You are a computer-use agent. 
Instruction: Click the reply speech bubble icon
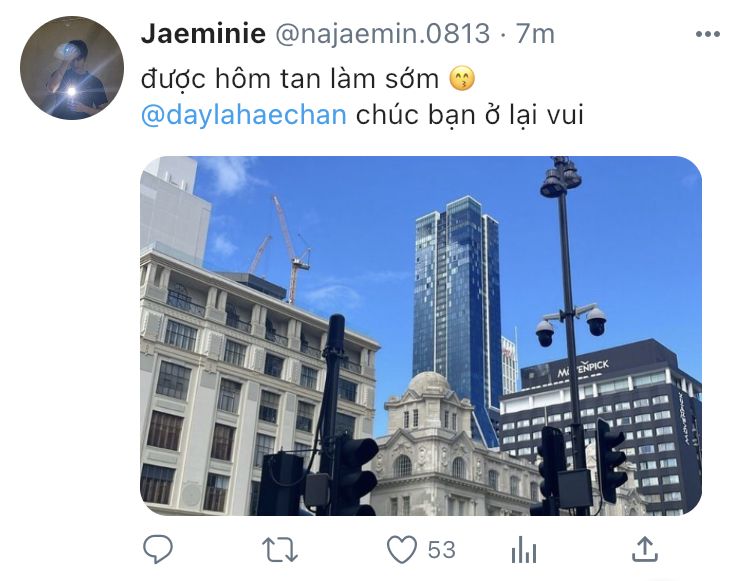coord(158,549)
